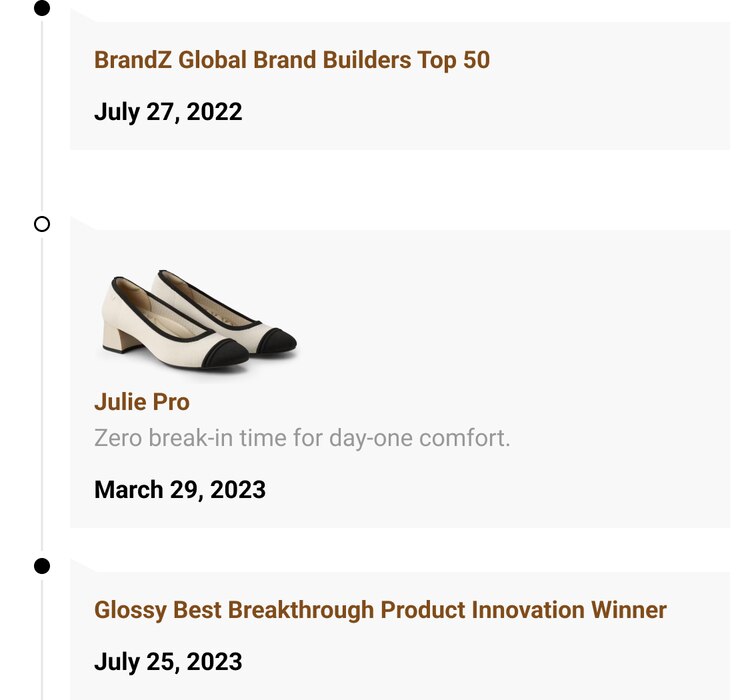Select the hollow timeline marker for Julie Pro
The height and width of the screenshot is (700, 750).
(x=42, y=224)
